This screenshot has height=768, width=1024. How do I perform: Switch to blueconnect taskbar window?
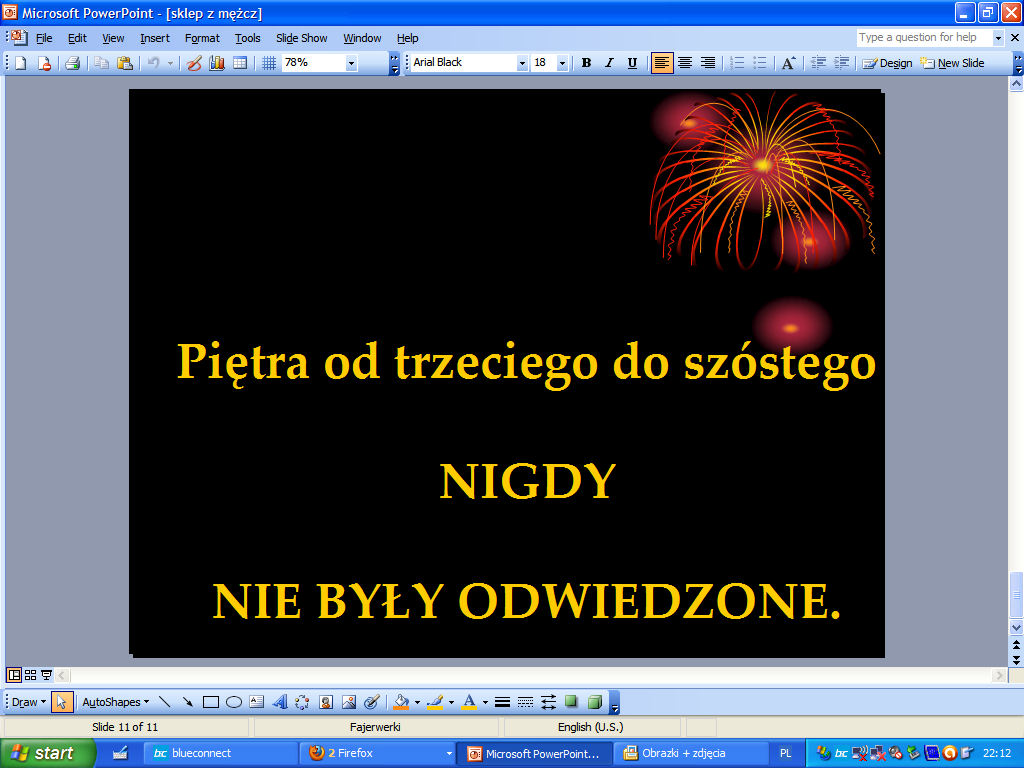tap(219, 753)
